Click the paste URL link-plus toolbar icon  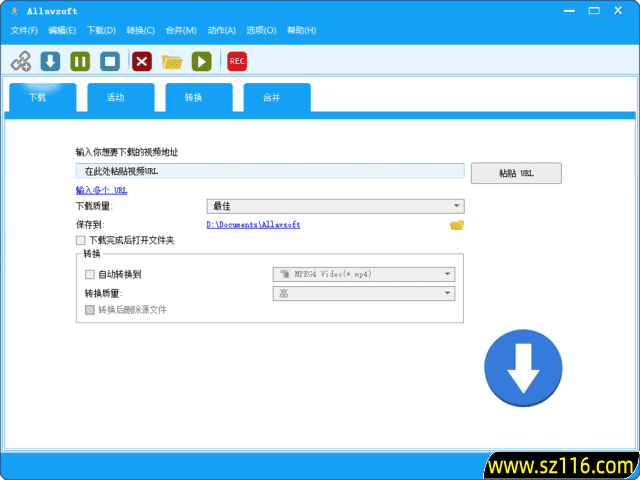(21, 61)
